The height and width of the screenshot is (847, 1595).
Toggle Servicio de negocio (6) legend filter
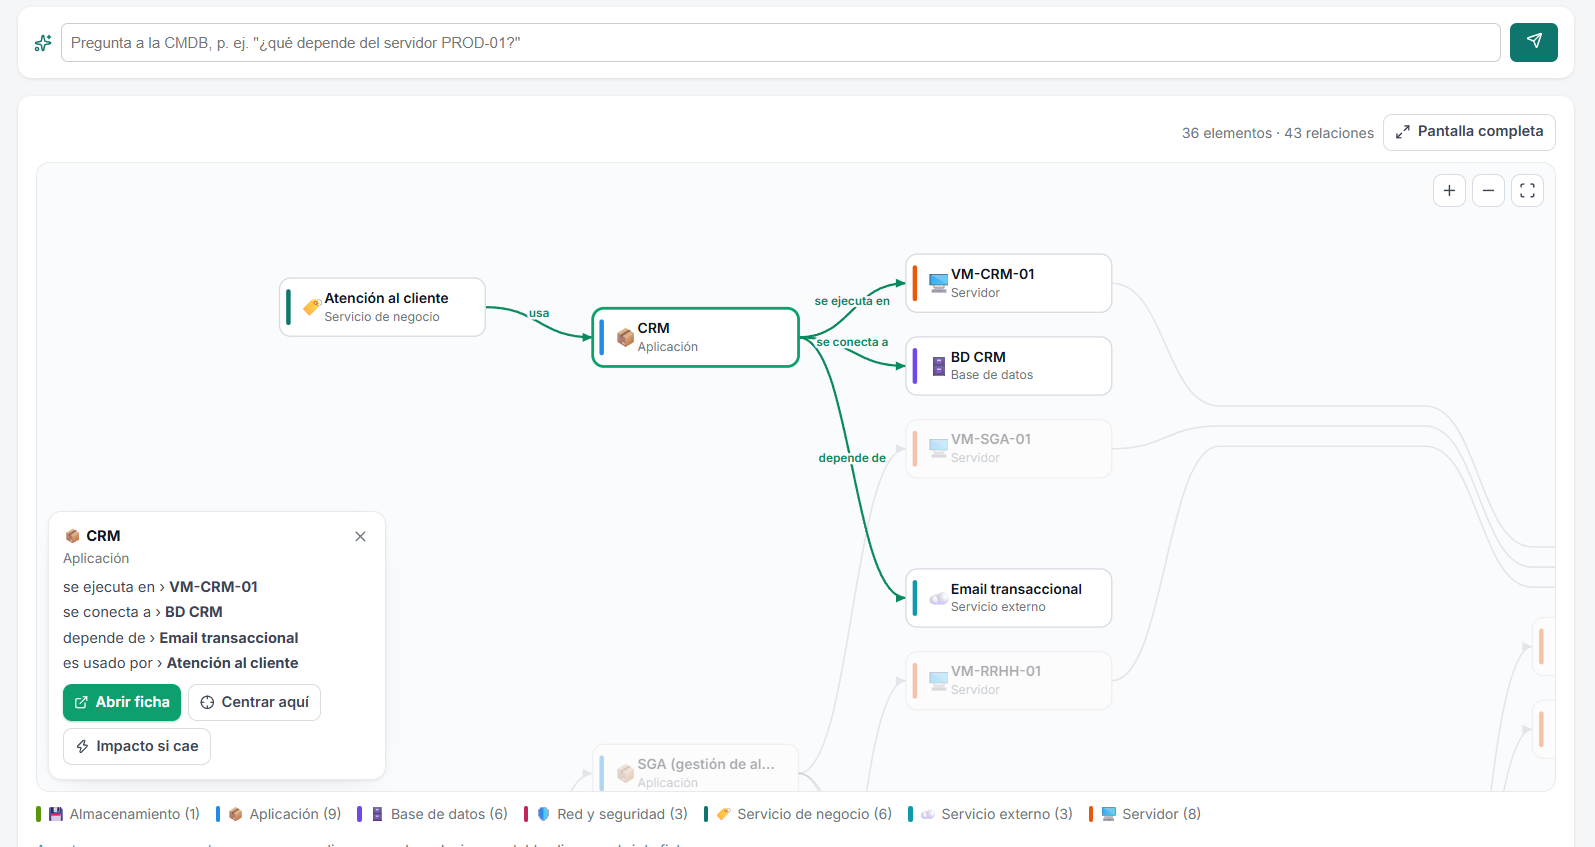pyautogui.click(x=798, y=814)
